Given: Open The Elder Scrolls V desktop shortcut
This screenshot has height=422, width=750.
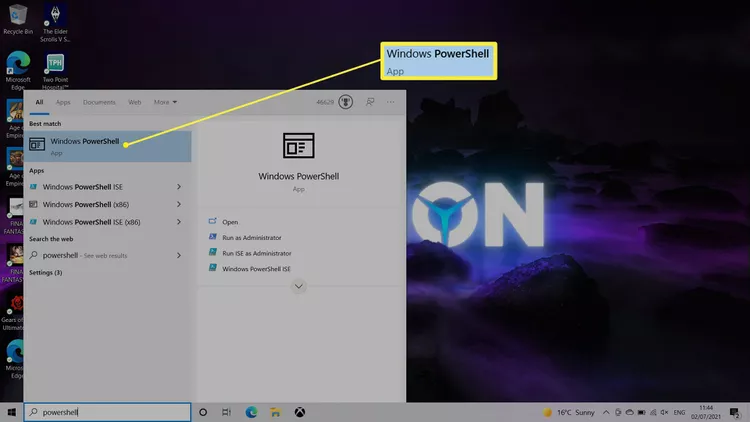Looking at the screenshot, I should pos(55,23).
